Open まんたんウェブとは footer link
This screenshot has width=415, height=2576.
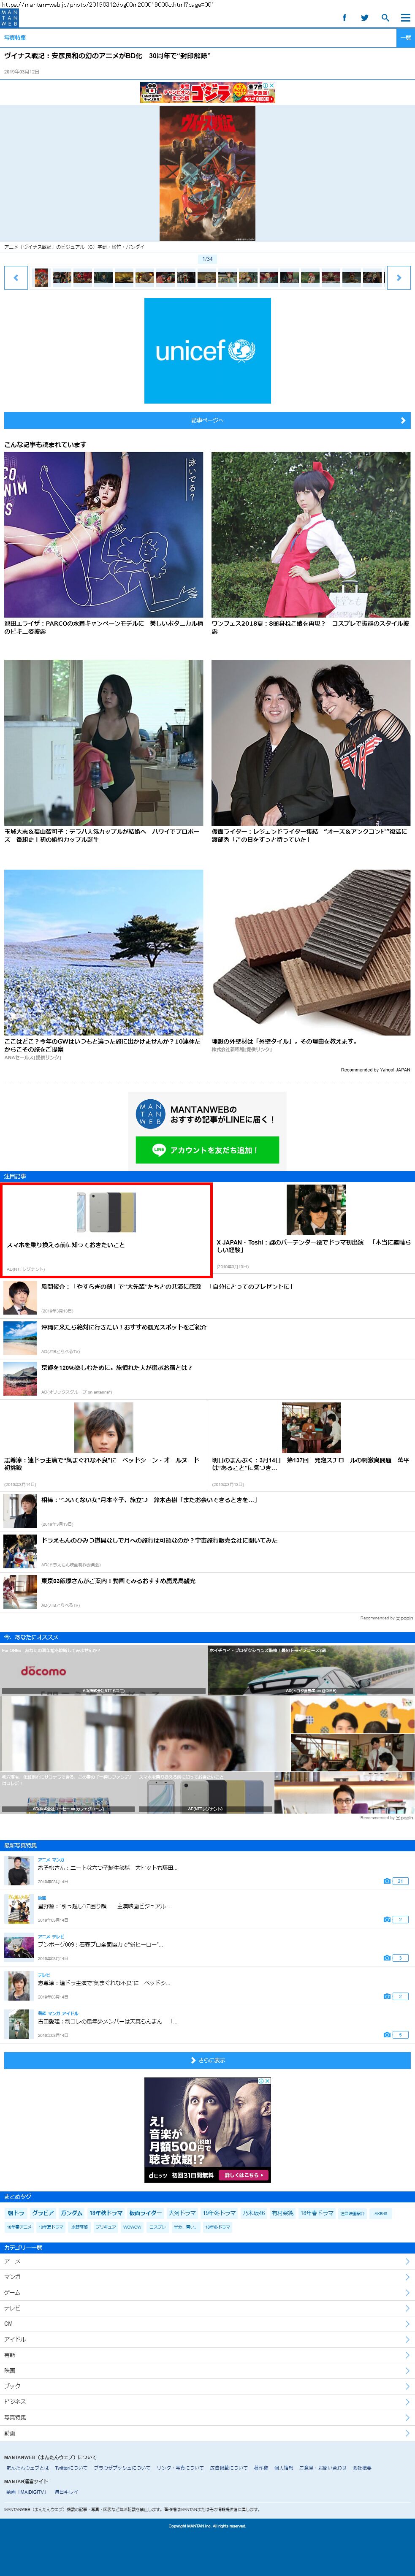(x=27, y=2468)
